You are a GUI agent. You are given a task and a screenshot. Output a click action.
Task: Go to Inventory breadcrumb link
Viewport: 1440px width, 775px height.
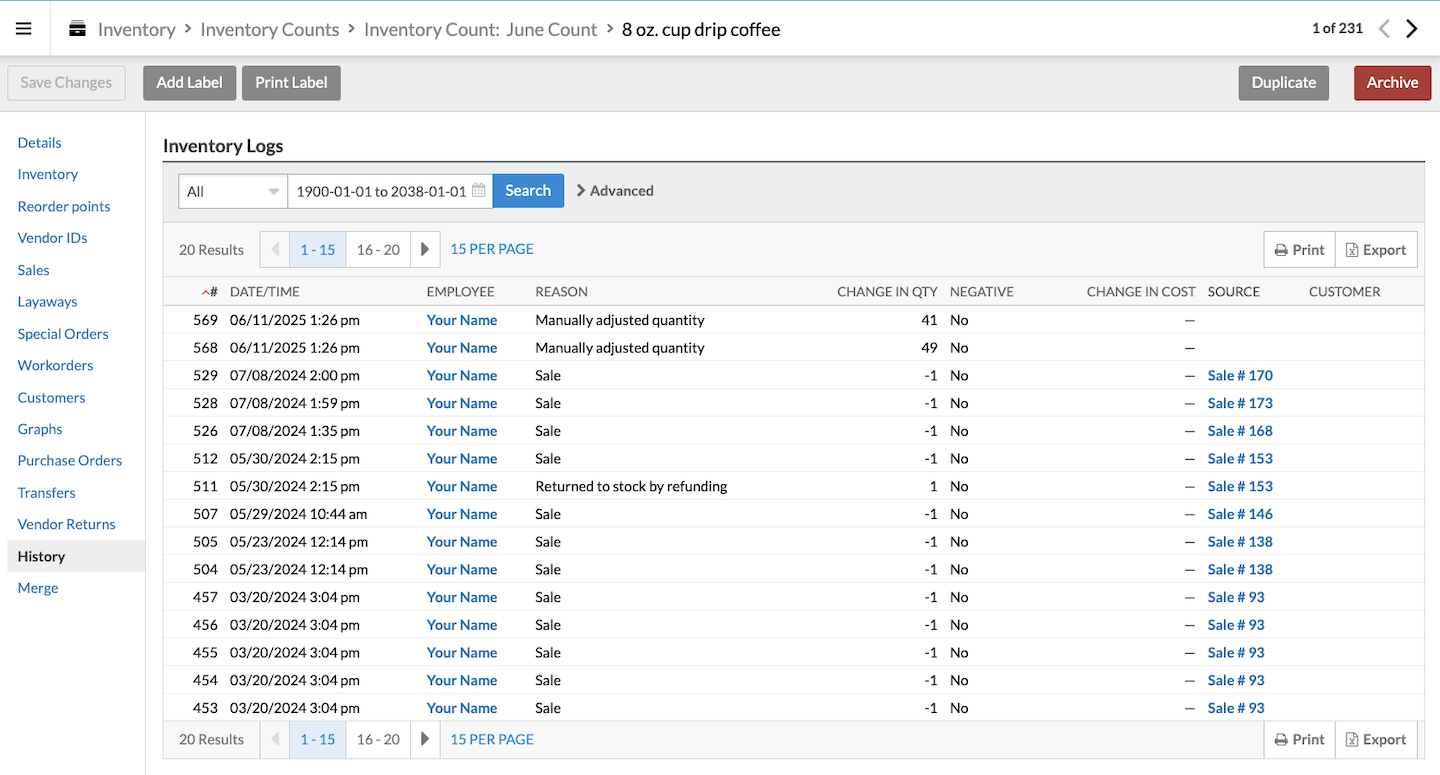pos(137,29)
